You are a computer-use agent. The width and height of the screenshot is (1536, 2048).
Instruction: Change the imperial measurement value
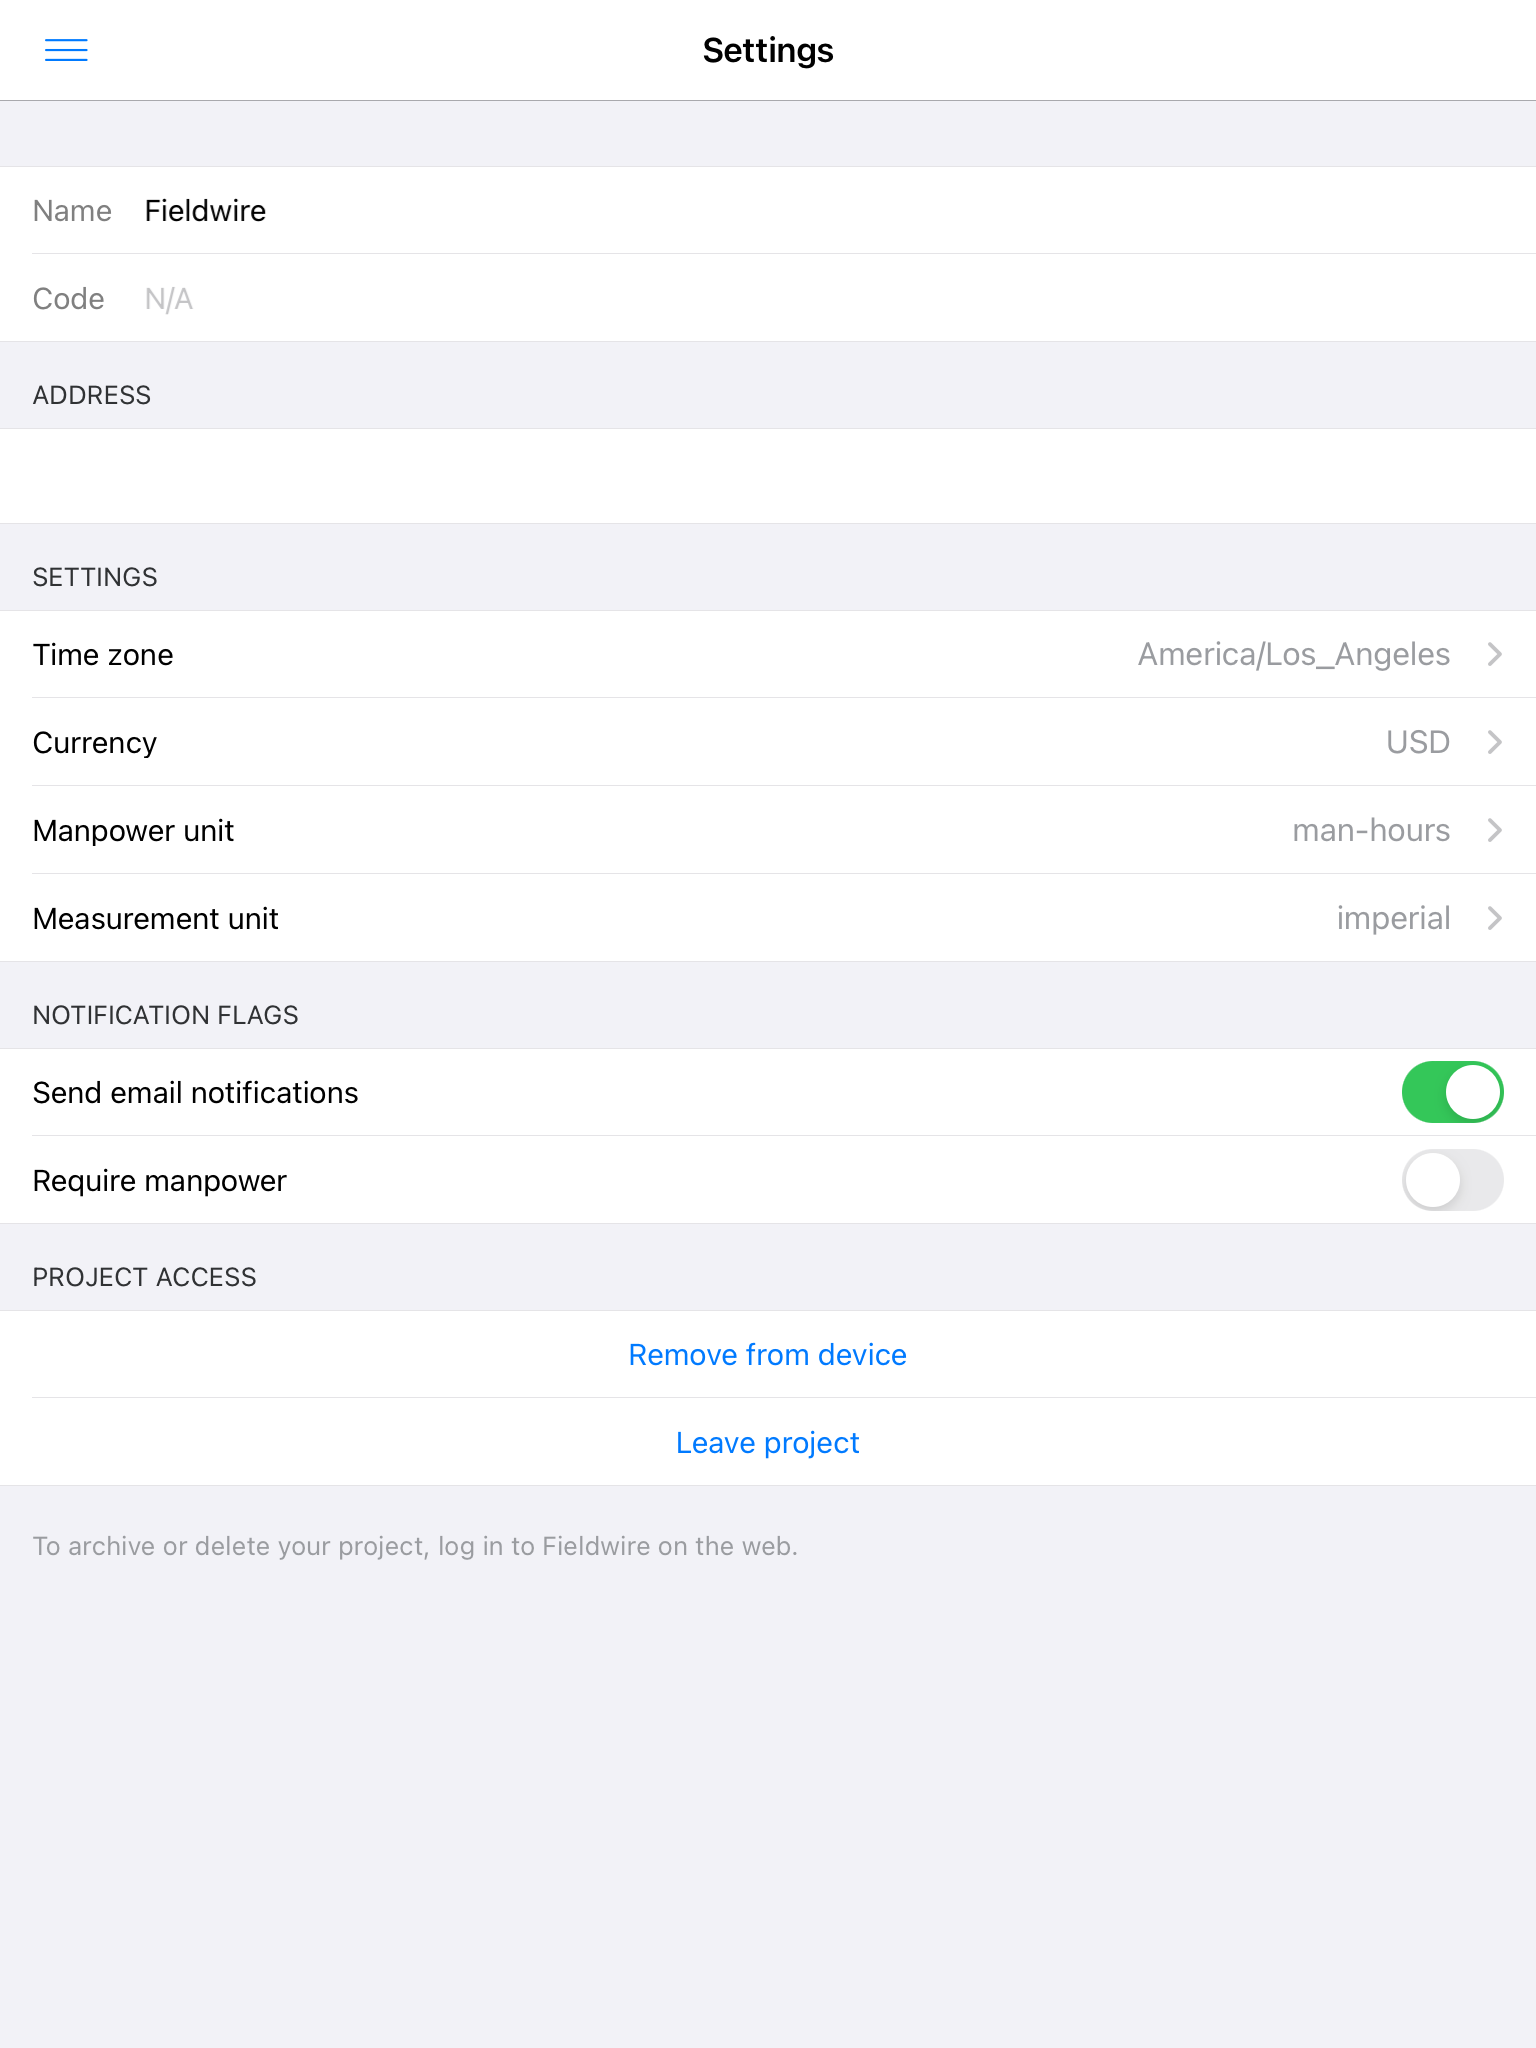(1393, 918)
